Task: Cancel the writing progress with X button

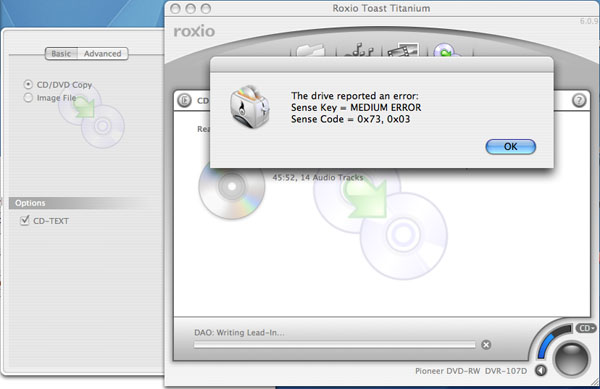Action: pos(486,345)
